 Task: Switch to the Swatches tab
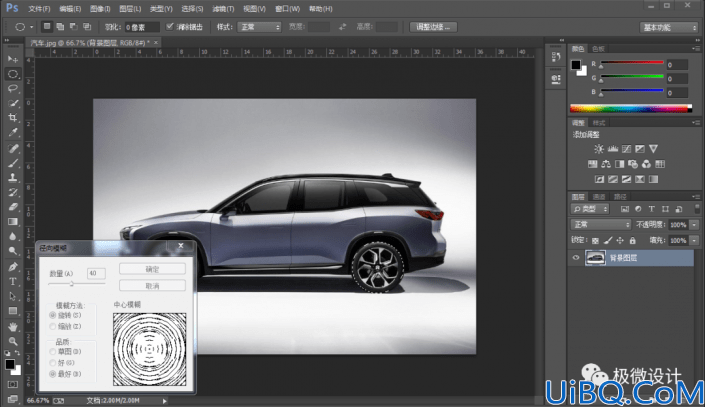[x=598, y=49]
